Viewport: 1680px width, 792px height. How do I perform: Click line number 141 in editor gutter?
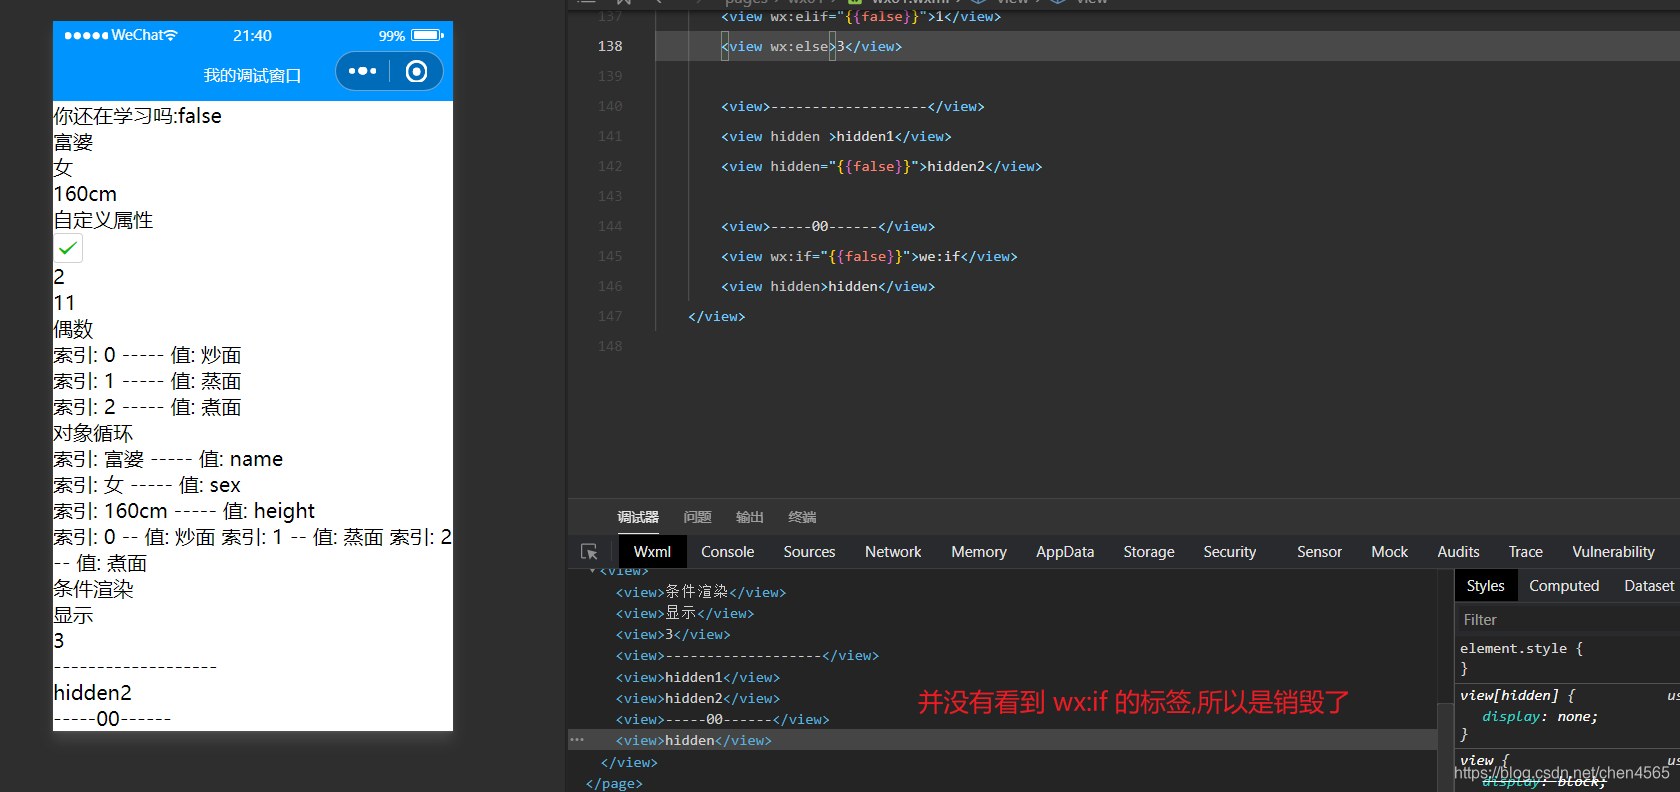point(610,136)
